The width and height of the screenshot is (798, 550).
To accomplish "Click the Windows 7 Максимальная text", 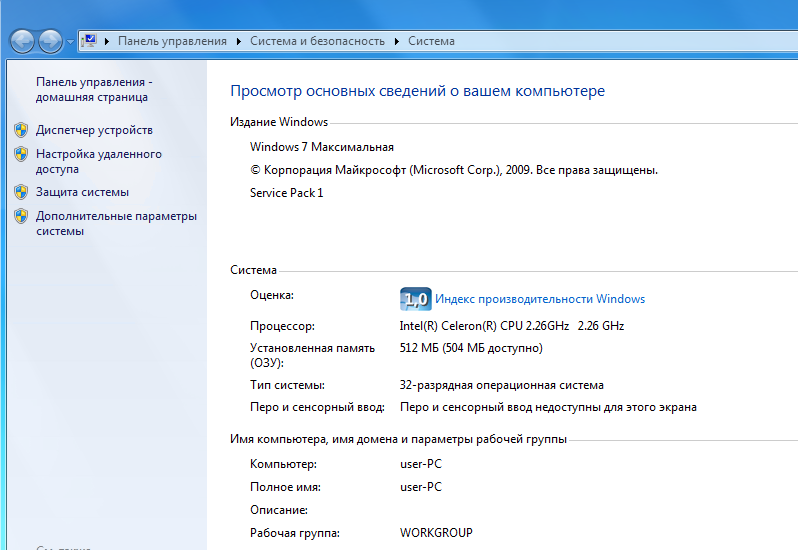I will pos(322,147).
